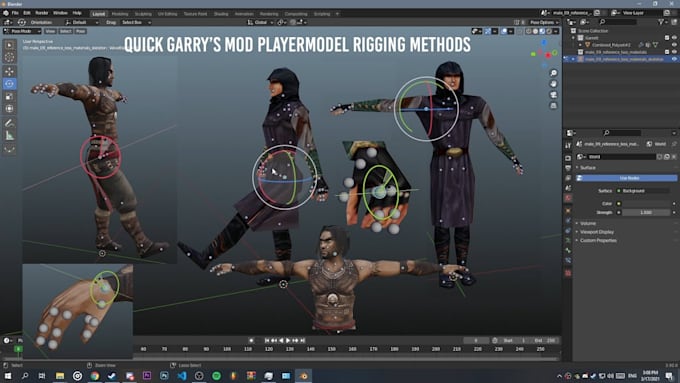The image size is (680, 383).
Task: Open Visual Studio Code from the taskbar
Action: pos(182,376)
